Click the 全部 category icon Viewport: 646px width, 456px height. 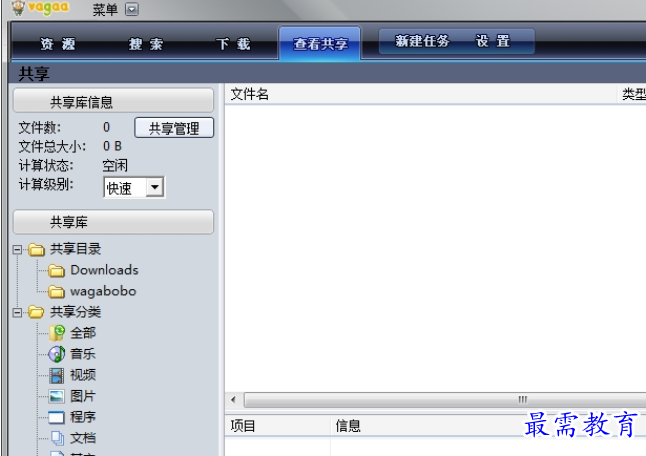(x=57, y=333)
